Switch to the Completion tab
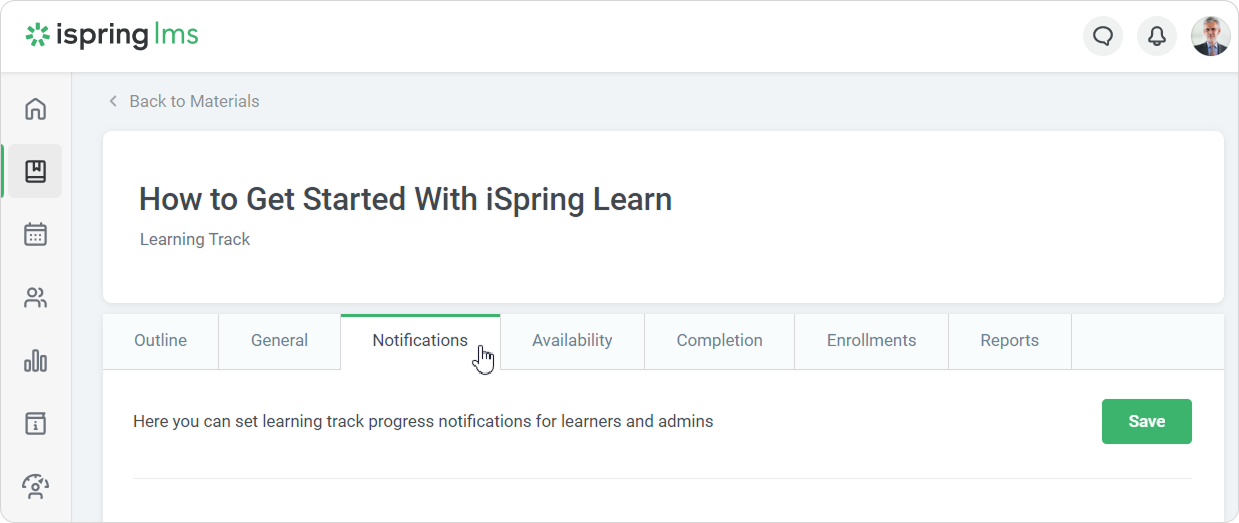 pyautogui.click(x=719, y=341)
